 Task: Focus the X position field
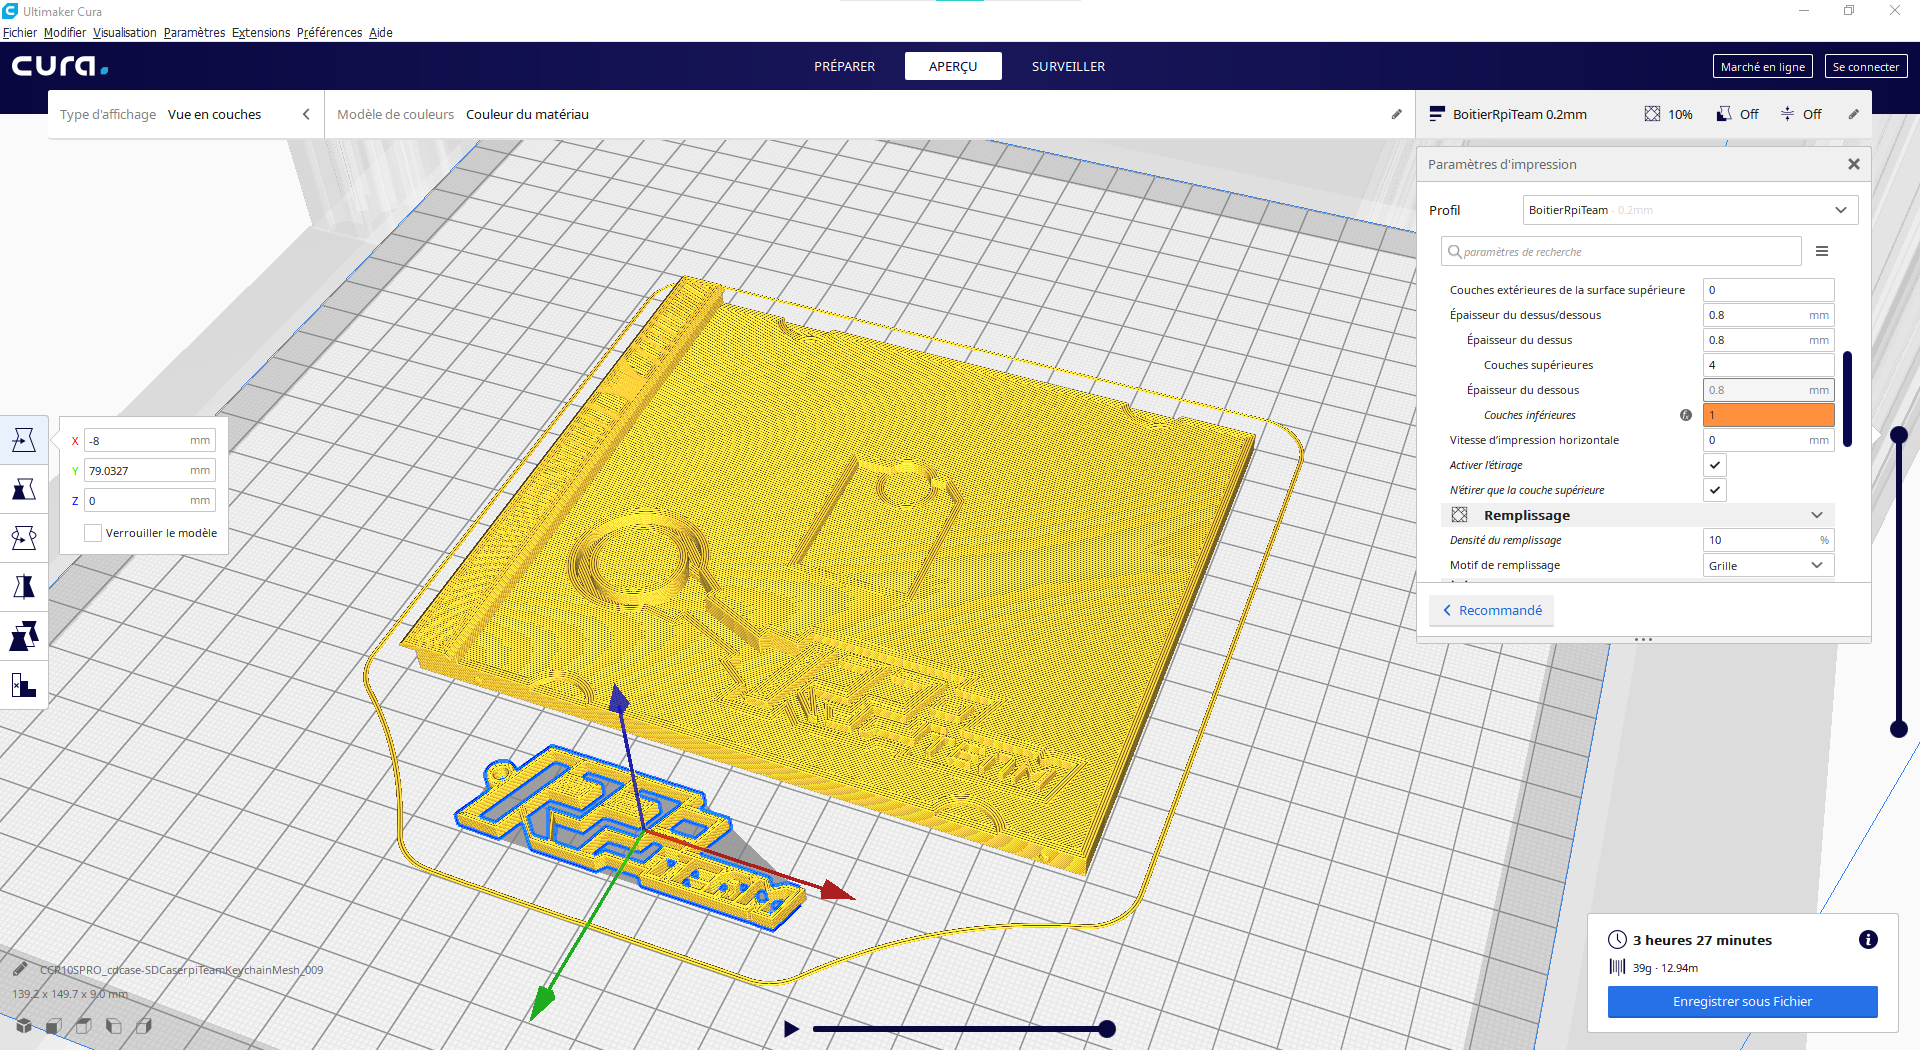point(150,440)
